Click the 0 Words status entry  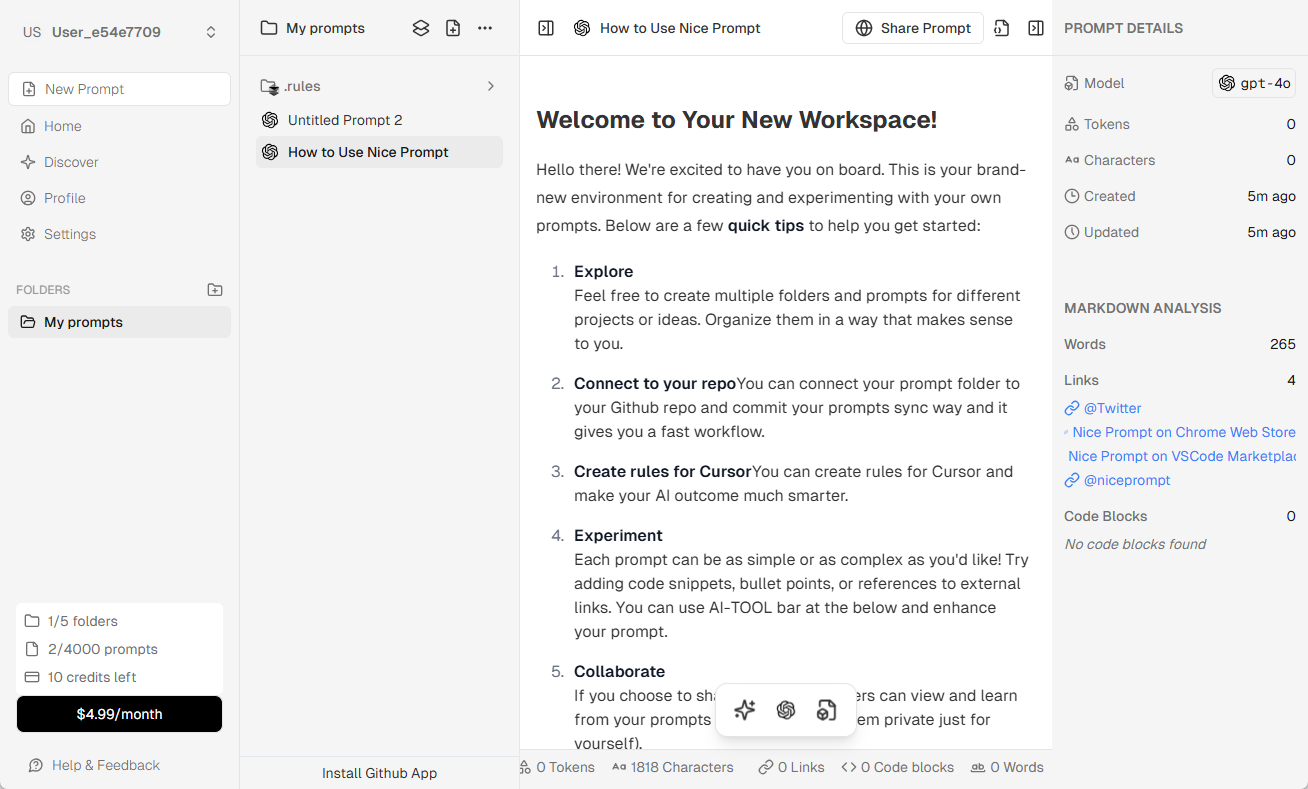pyautogui.click(x=1007, y=767)
